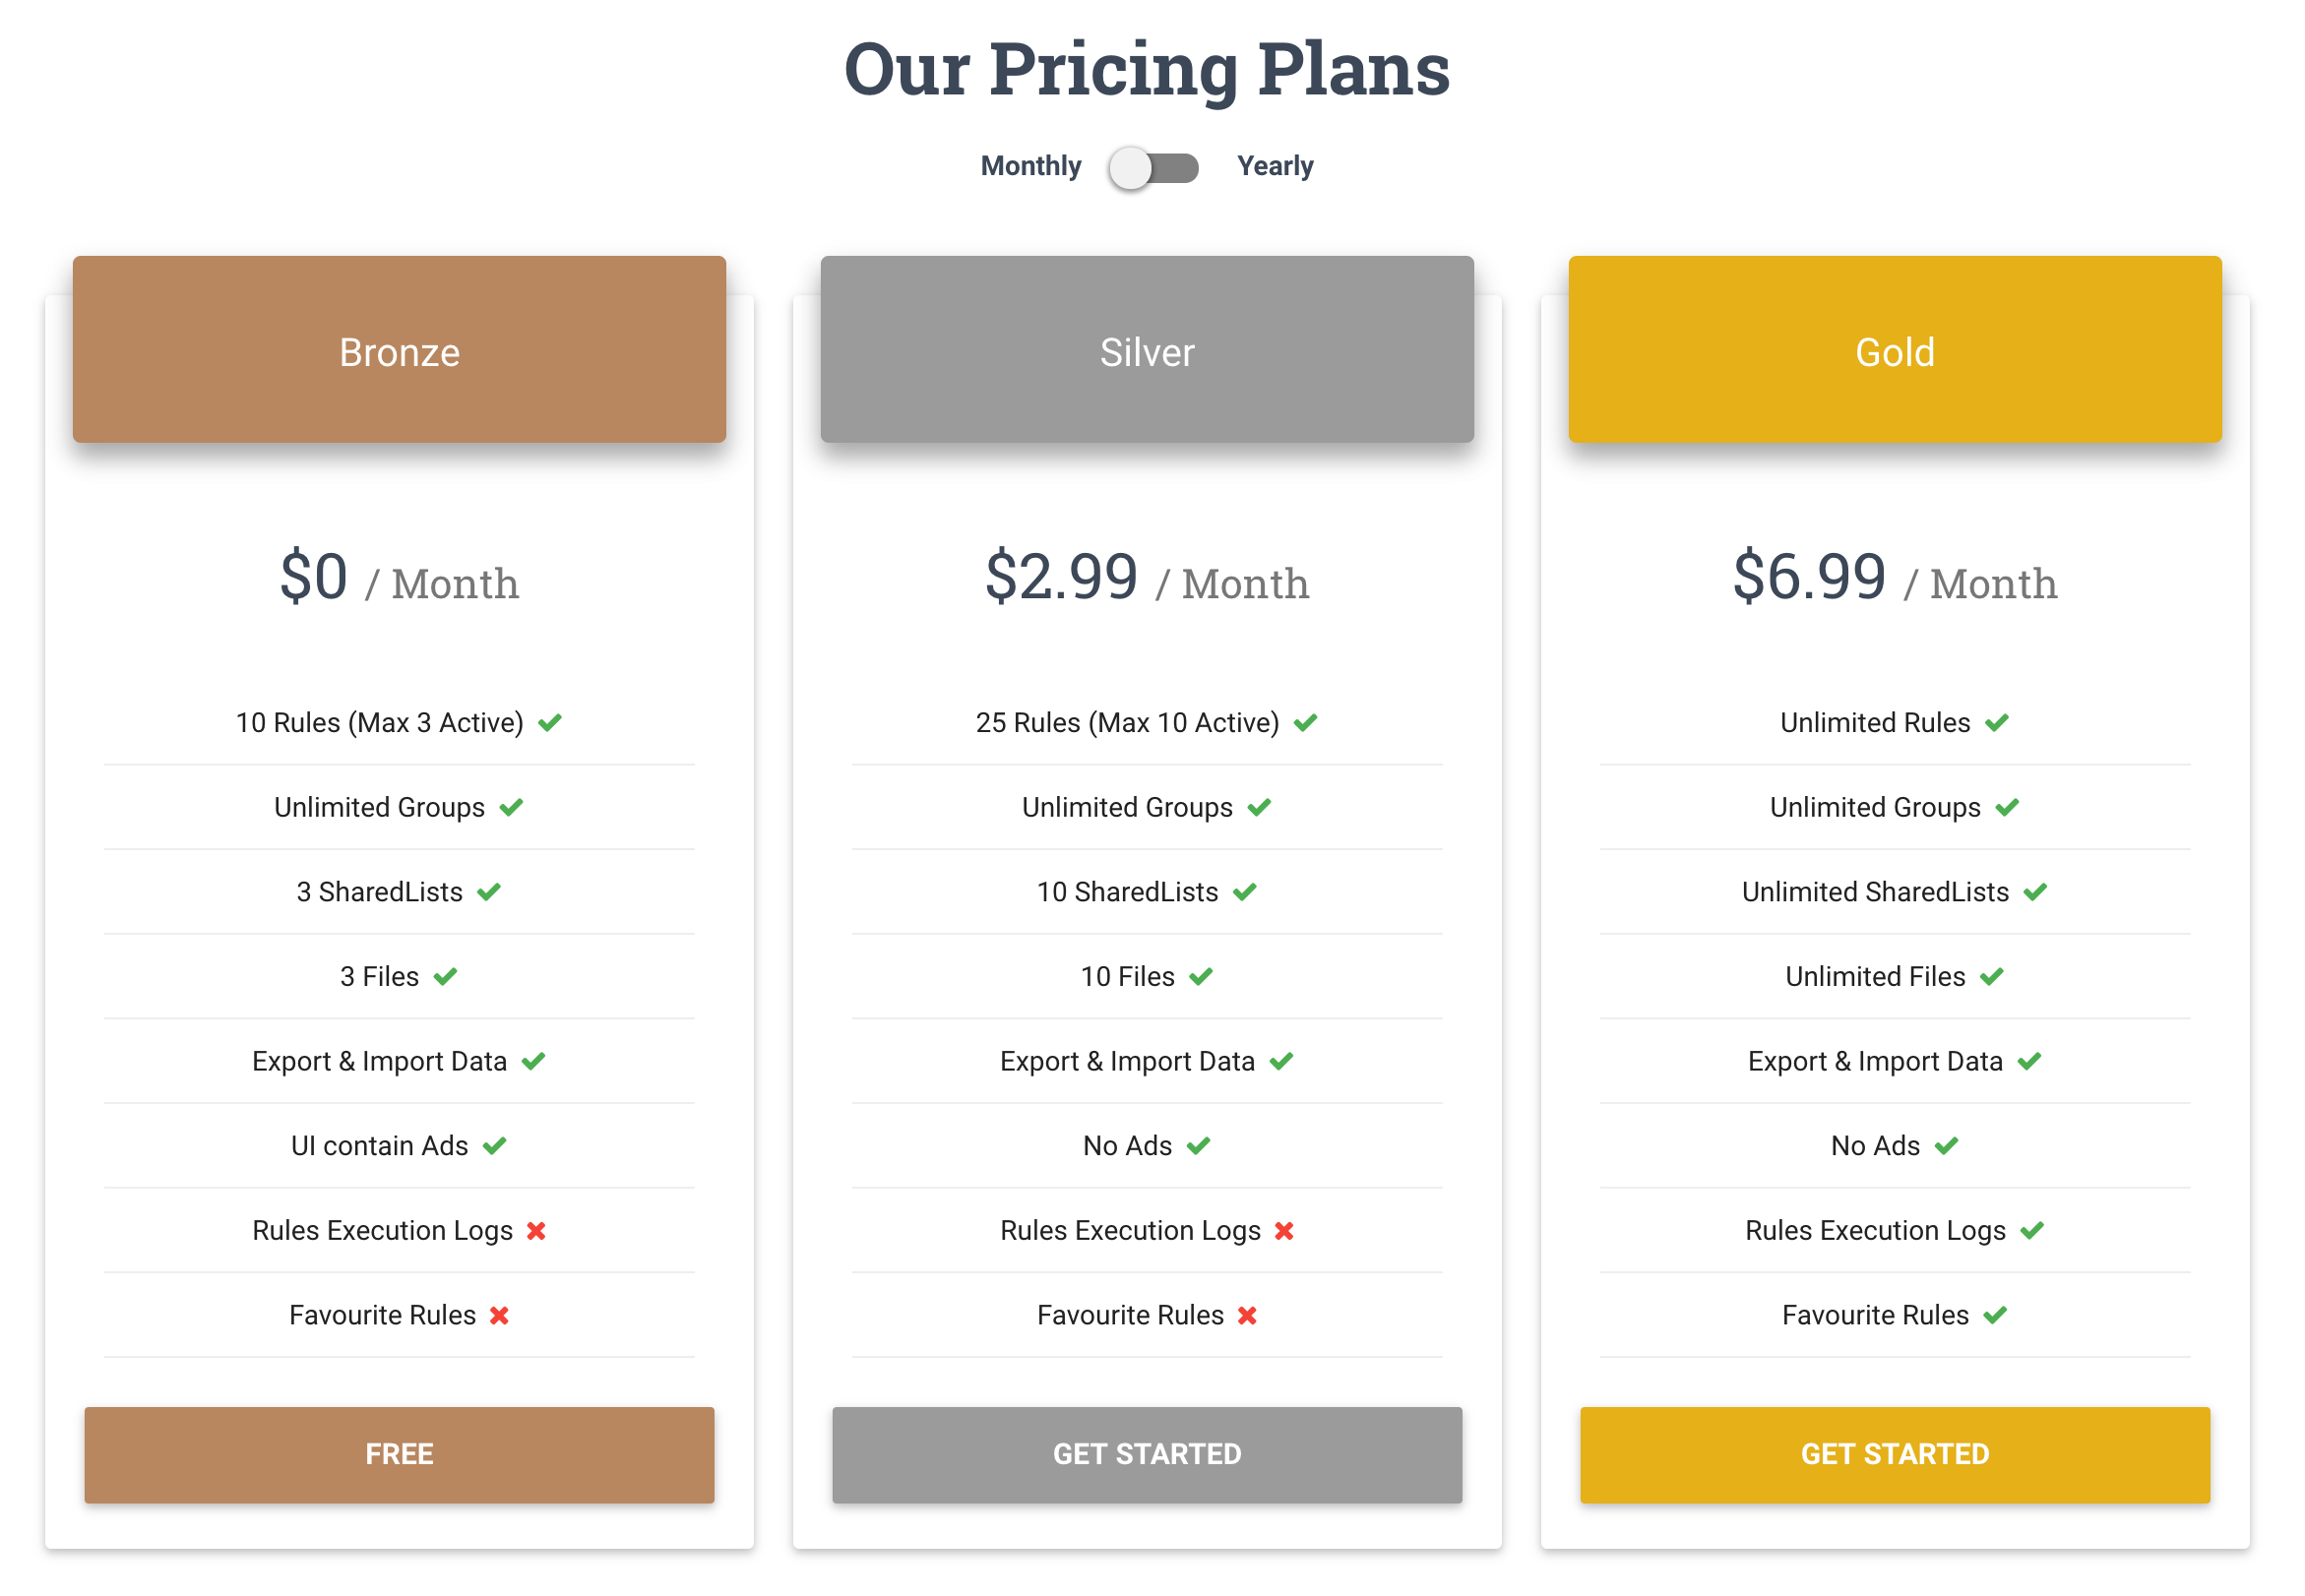Click the FREE button on Bronze plan
This screenshot has height=1596, width=2305.
click(x=399, y=1454)
